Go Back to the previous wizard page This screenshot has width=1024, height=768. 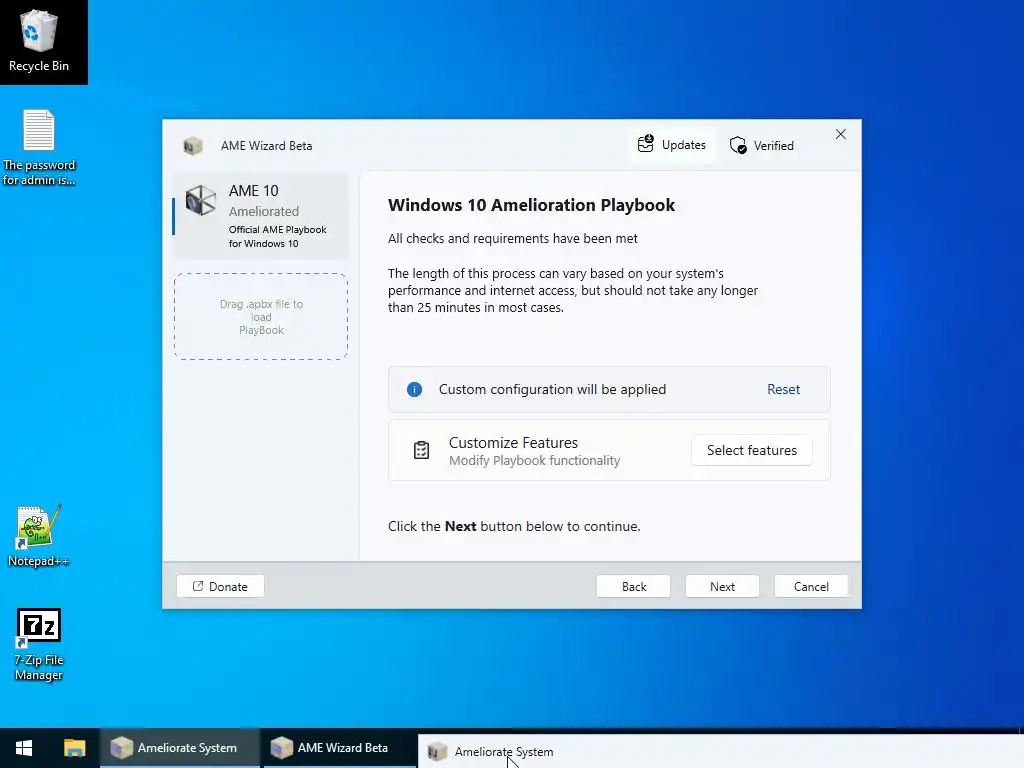point(633,586)
